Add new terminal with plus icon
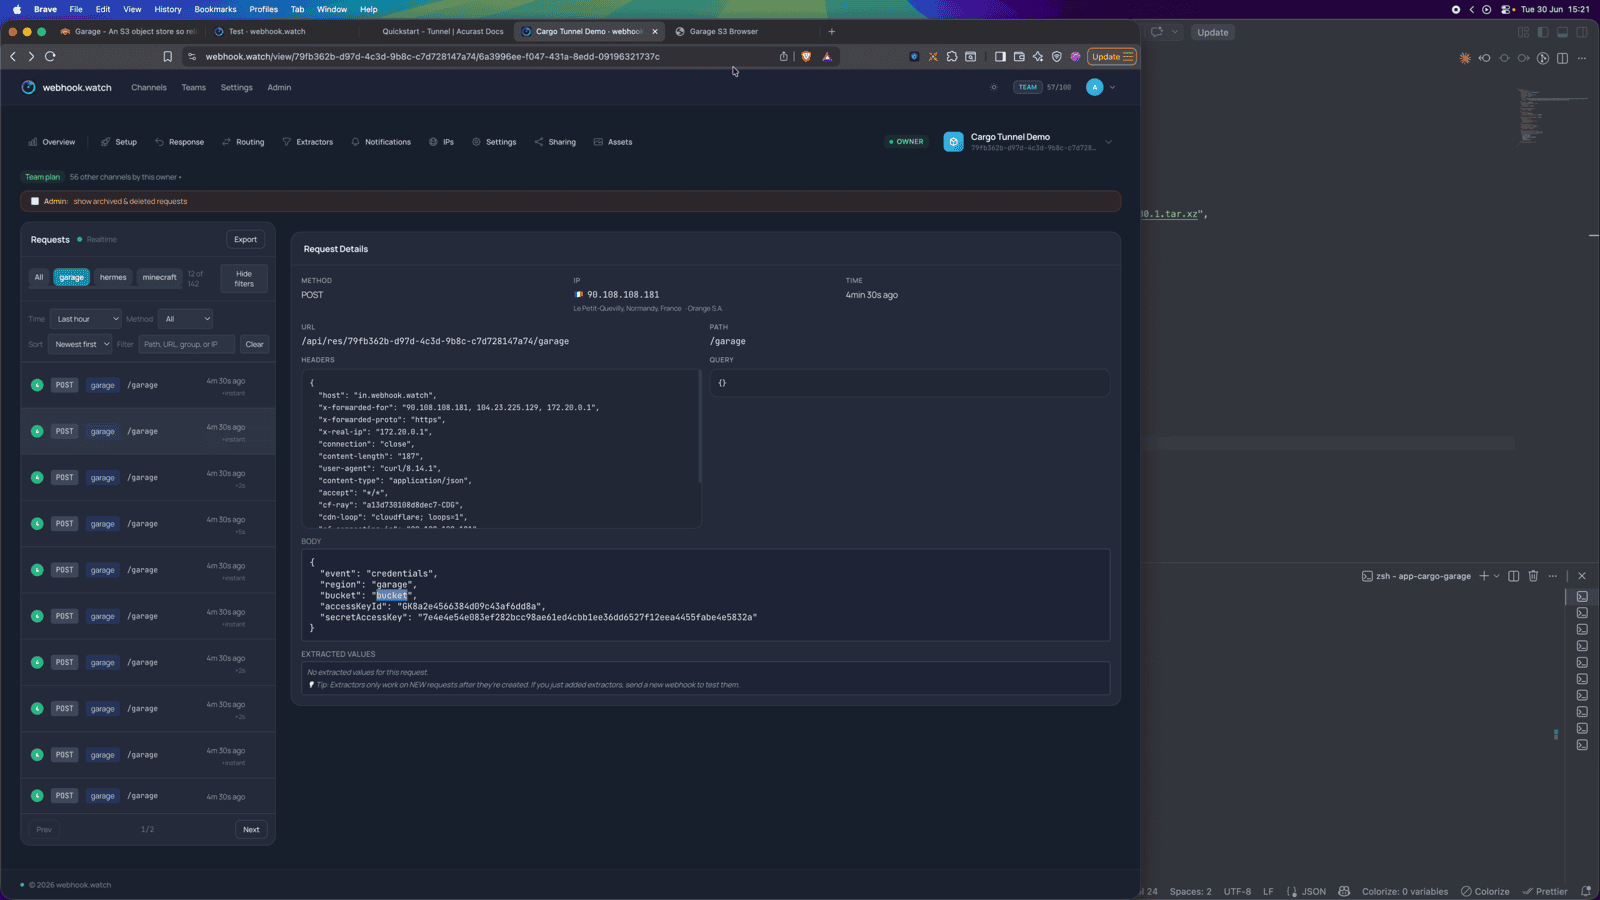Image resolution: width=1600 pixels, height=900 pixels. pos(1484,576)
